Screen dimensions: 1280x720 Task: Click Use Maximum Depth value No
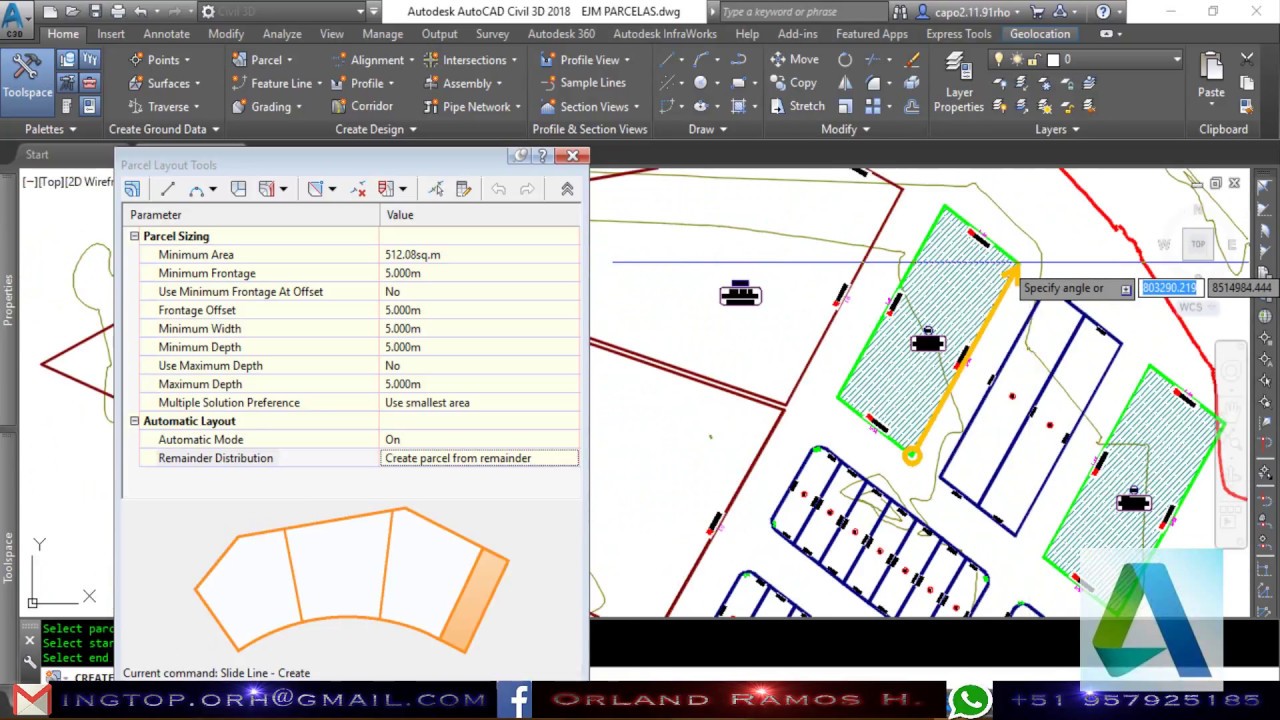pyautogui.click(x=479, y=366)
